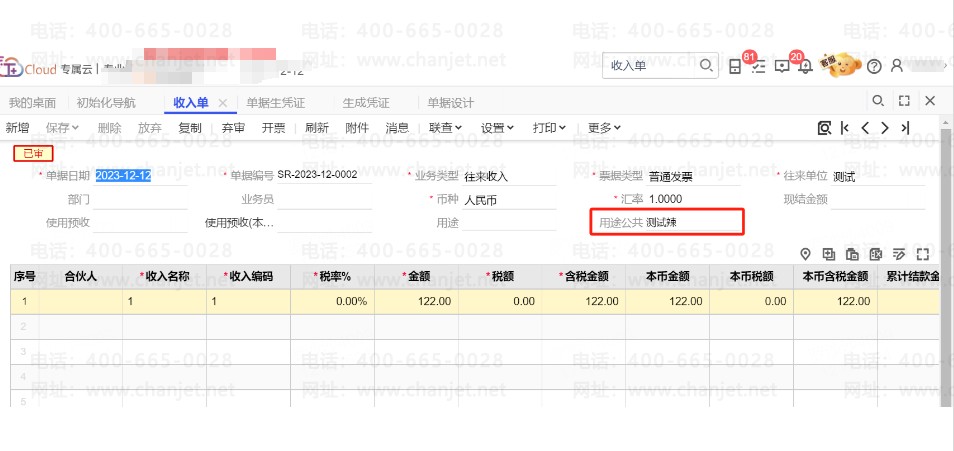Click the tab bar search magnifier icon
The width and height of the screenshot is (954, 451).
pos(878,101)
